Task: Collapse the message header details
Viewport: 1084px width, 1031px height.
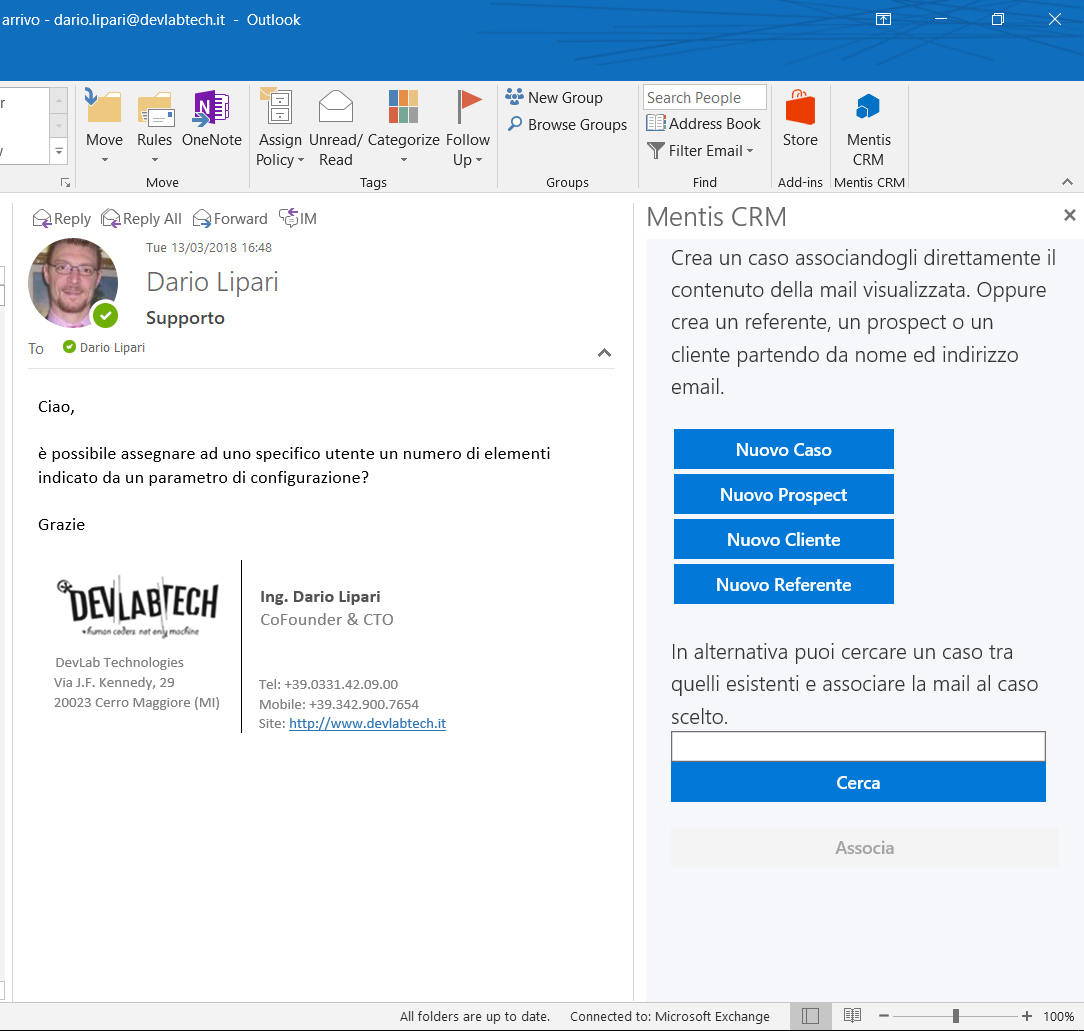Action: (x=604, y=353)
